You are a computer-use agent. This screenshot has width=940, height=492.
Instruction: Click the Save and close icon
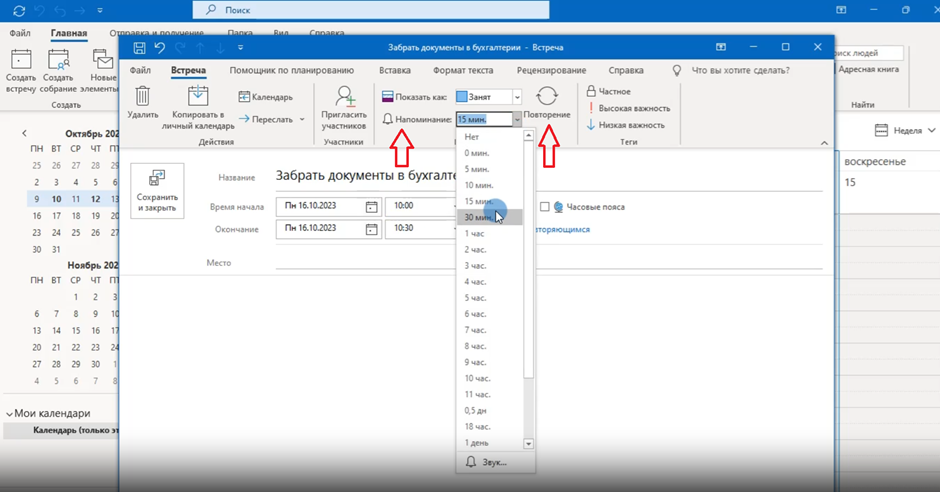(x=157, y=180)
